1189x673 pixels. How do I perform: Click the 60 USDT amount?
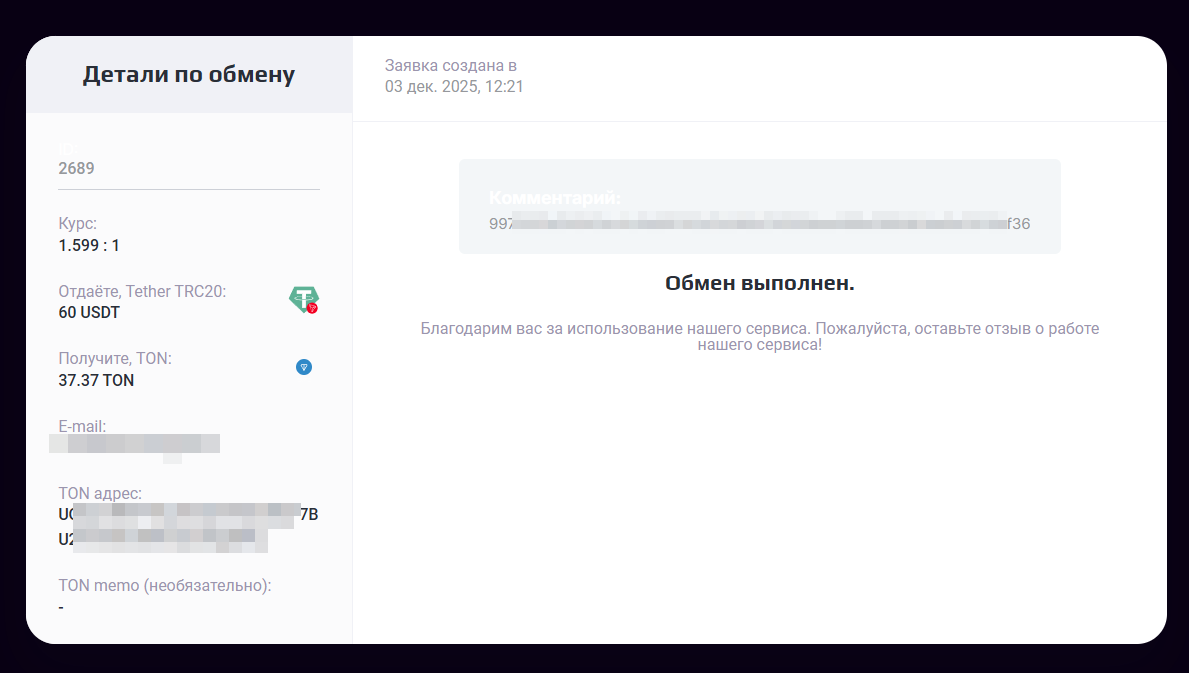click(89, 312)
